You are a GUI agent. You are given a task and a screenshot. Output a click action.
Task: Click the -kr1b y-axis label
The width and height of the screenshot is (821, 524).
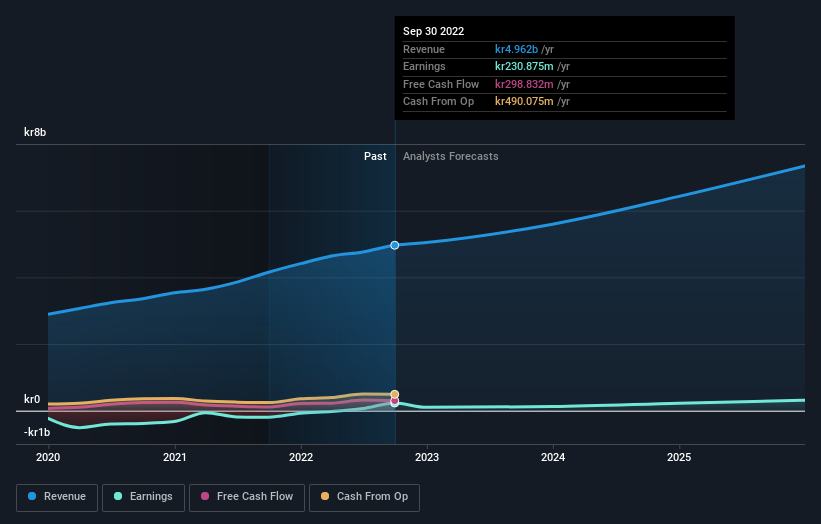click(x=37, y=432)
